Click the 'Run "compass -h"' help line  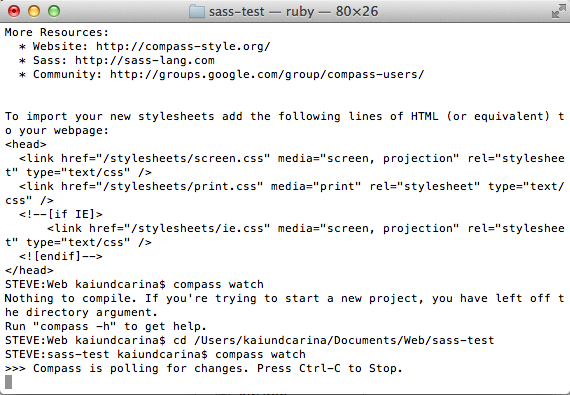tap(106, 326)
